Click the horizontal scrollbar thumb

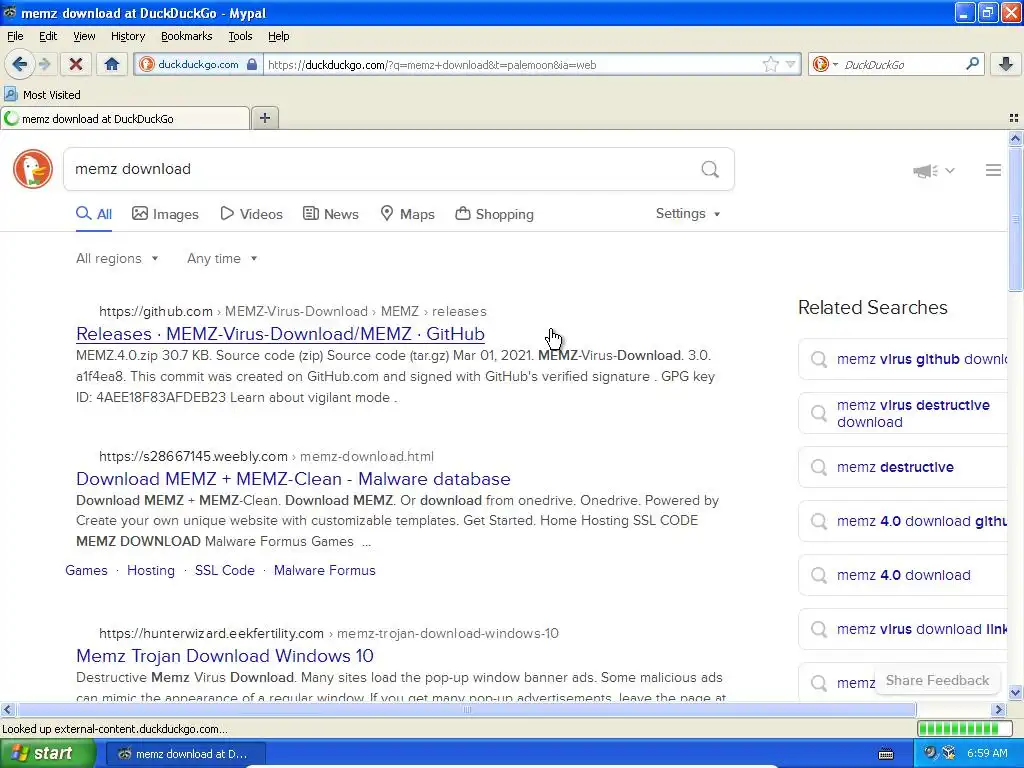pyautogui.click(x=466, y=709)
